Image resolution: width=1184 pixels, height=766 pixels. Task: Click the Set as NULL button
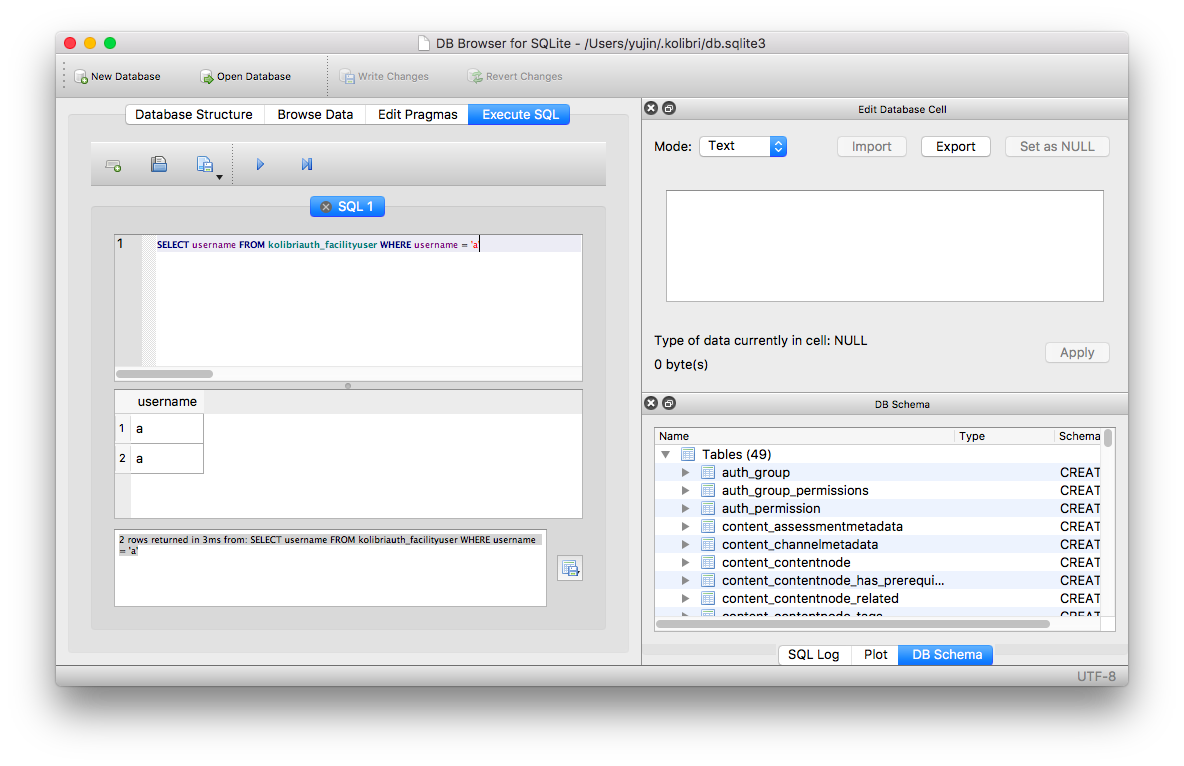[x=1056, y=147]
